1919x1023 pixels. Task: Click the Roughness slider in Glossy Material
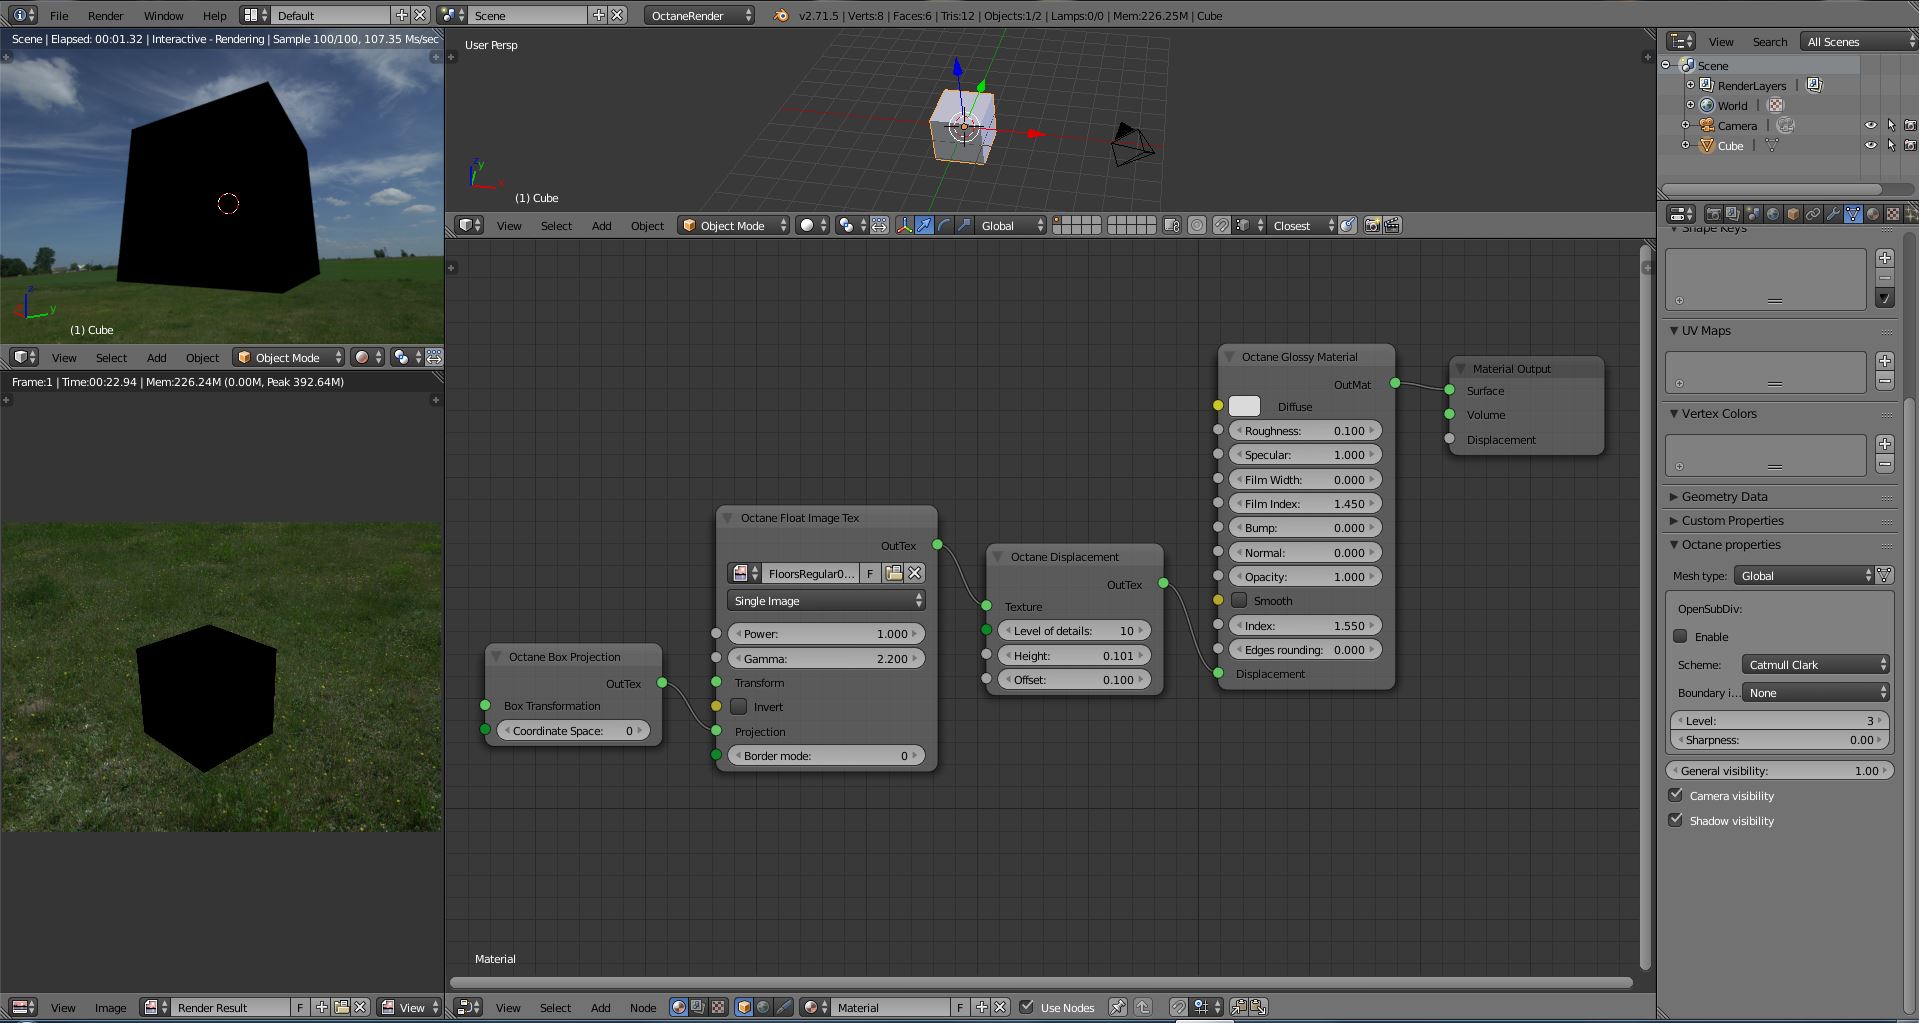coord(1305,430)
